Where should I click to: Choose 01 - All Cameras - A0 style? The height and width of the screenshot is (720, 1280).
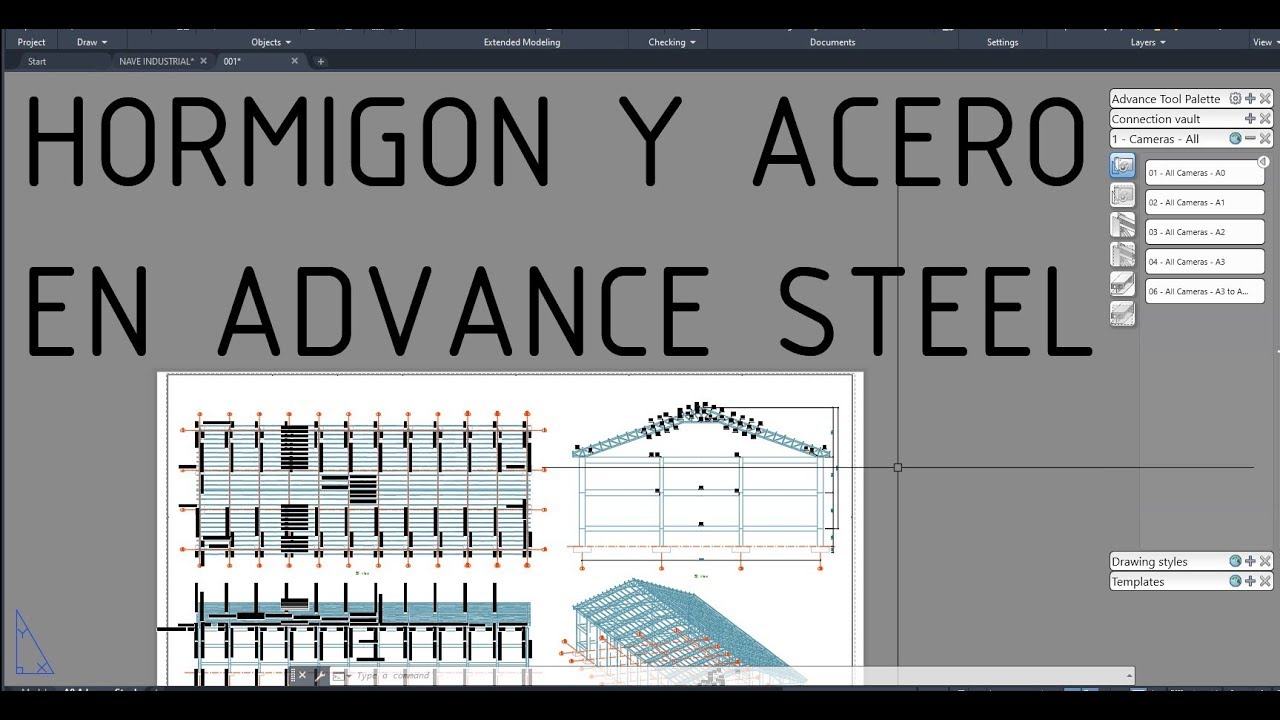[x=1204, y=173]
